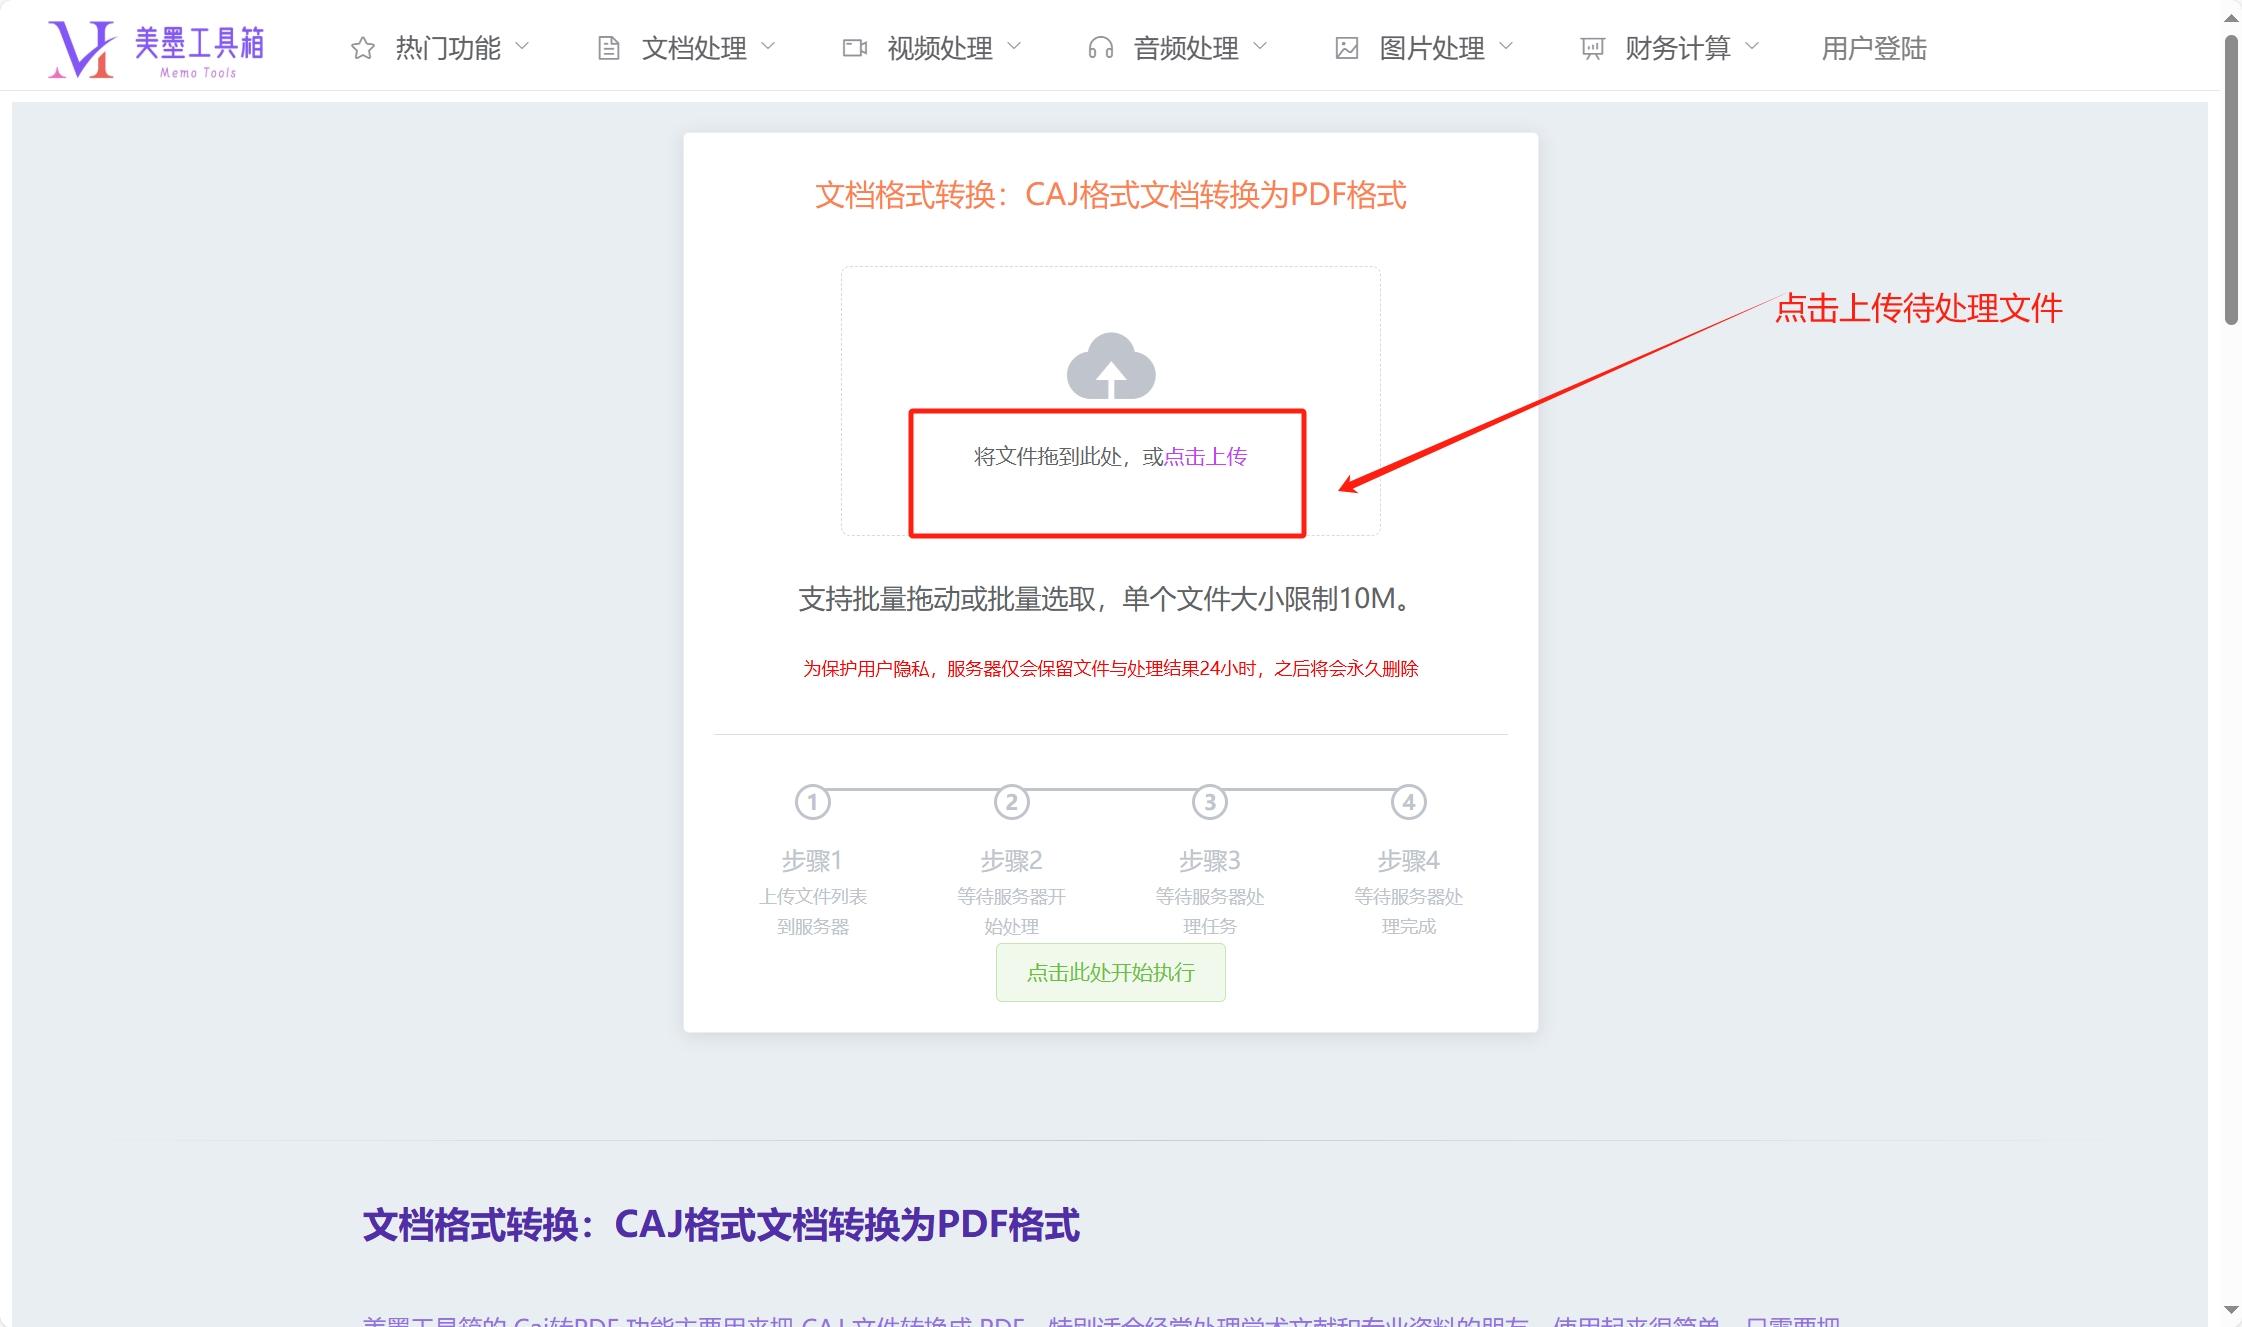The image size is (2242, 1327).
Task: Click the Memo Tools logo
Action: [160, 45]
